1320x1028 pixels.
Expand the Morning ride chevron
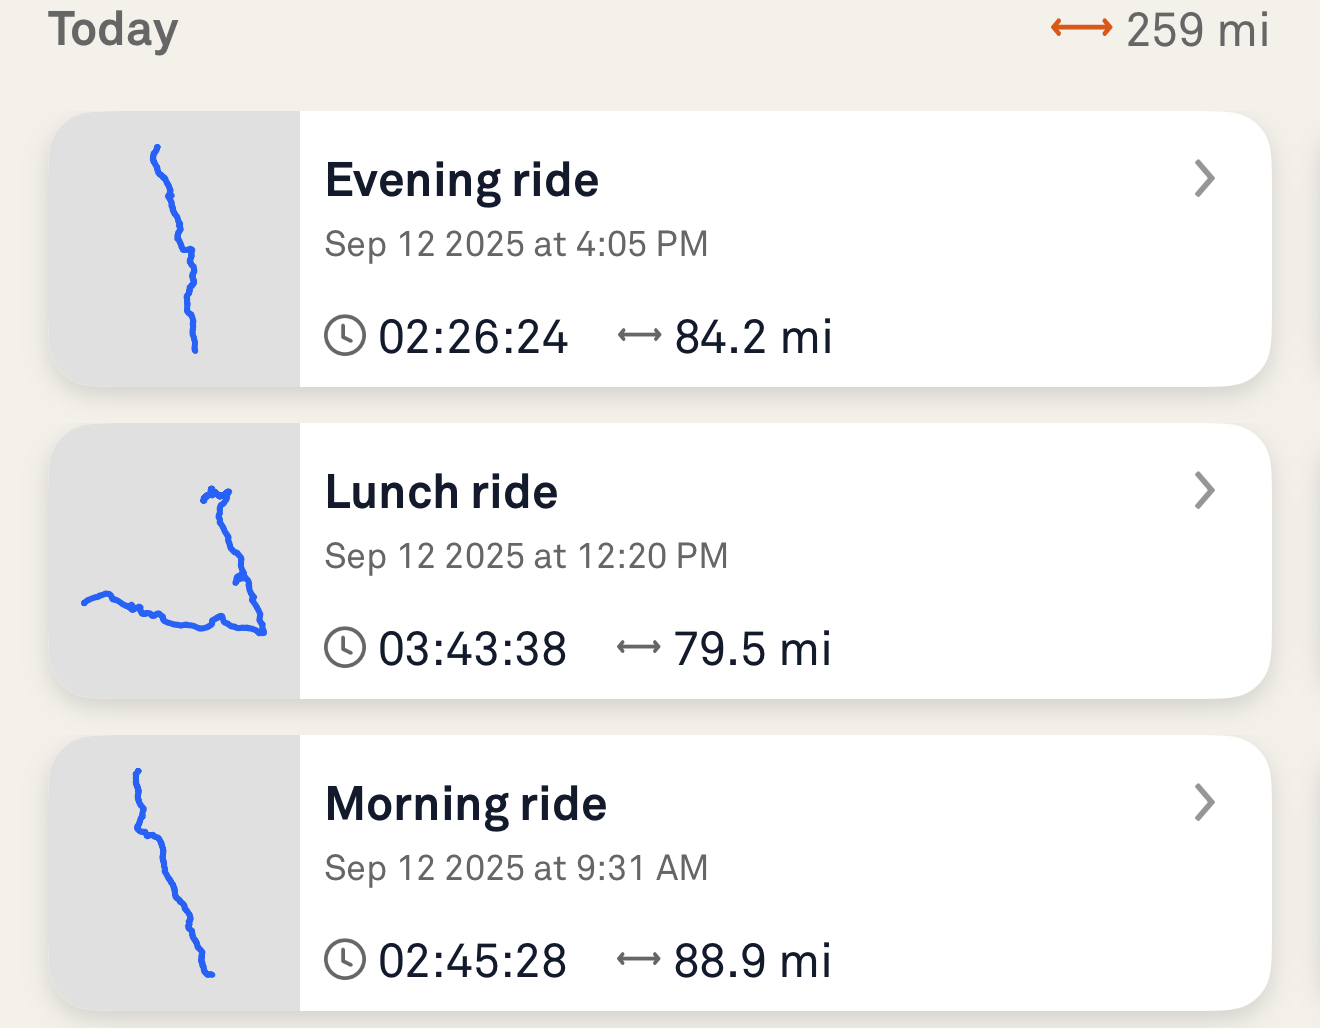pos(1205,802)
